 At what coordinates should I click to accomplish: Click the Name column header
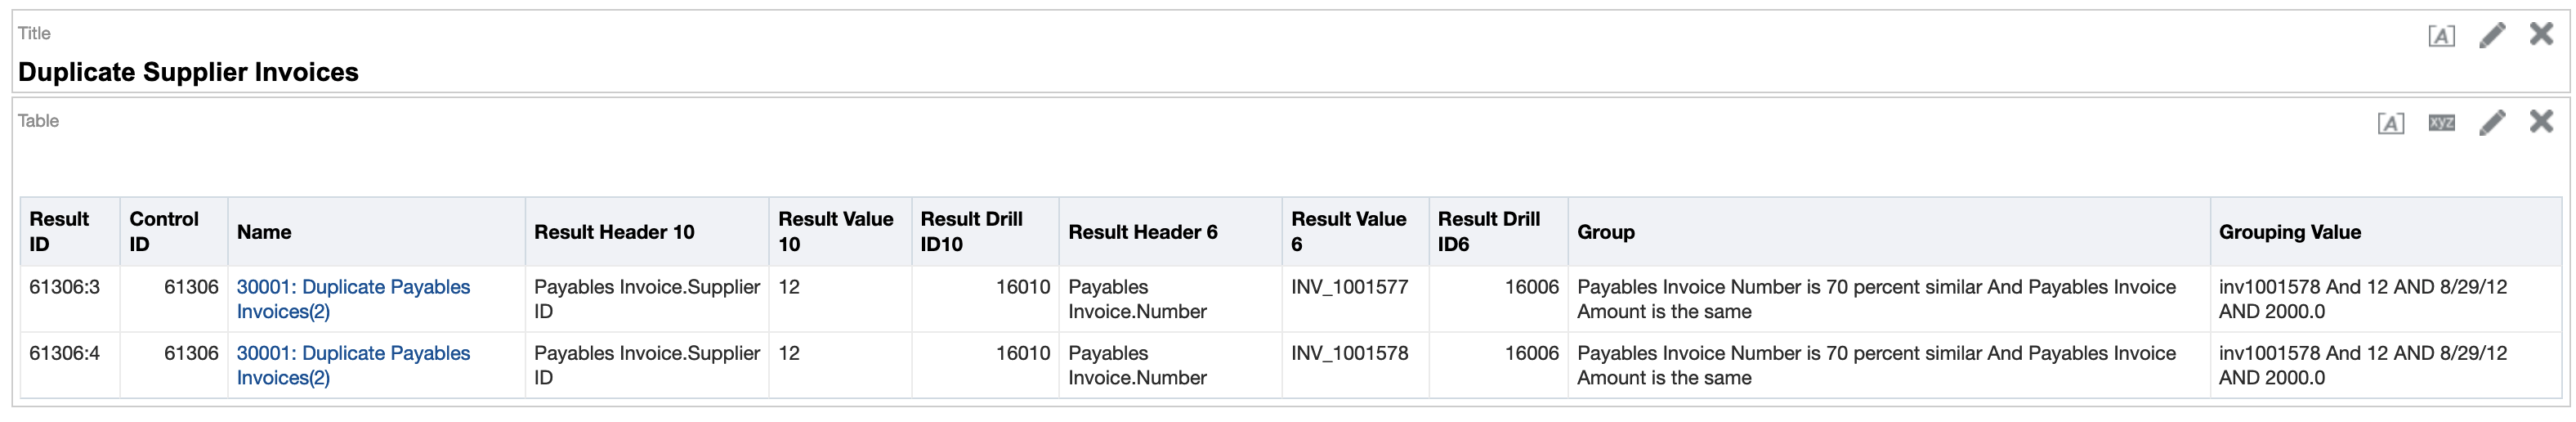(264, 232)
